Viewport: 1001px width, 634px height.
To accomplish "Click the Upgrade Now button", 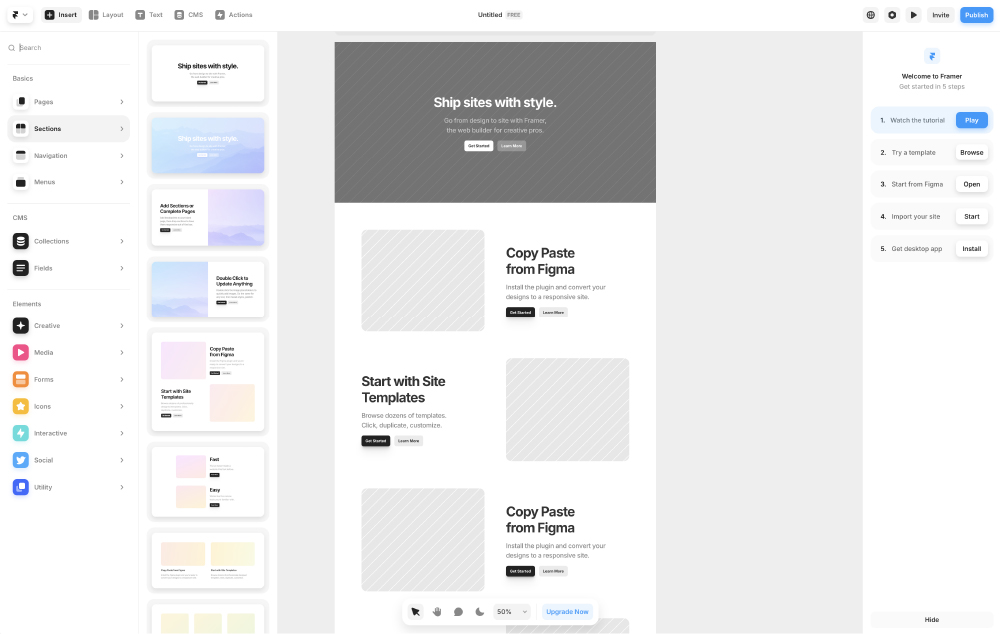I will coord(568,612).
